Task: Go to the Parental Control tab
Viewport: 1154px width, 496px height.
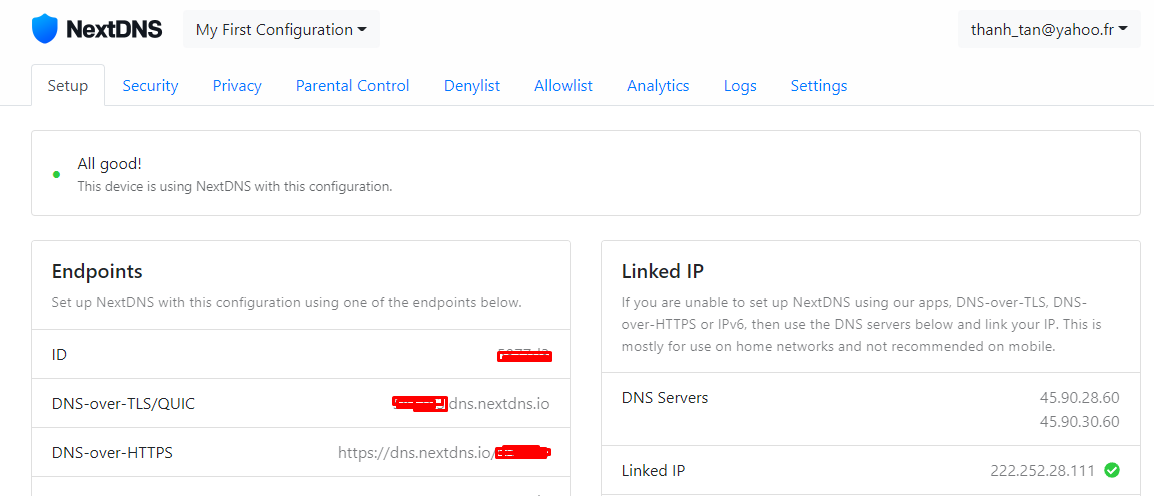Action: click(x=353, y=85)
